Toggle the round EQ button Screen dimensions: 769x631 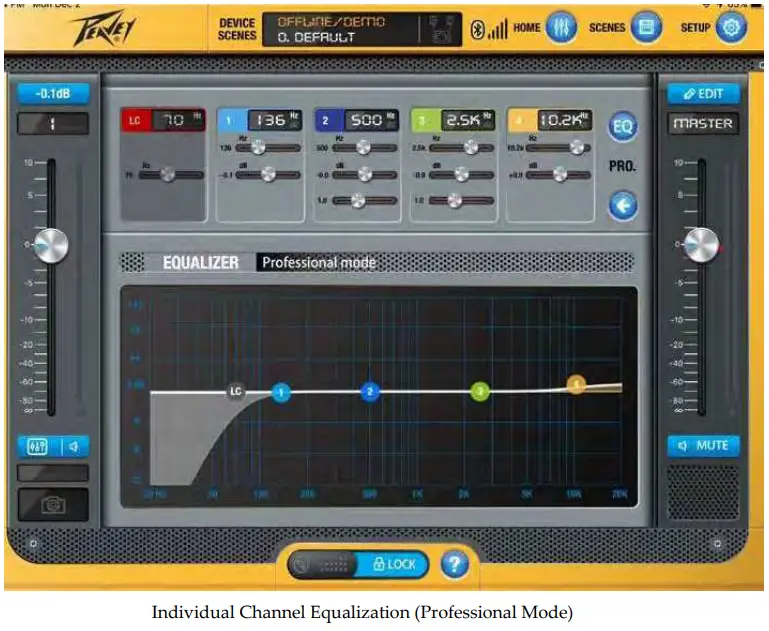623,126
